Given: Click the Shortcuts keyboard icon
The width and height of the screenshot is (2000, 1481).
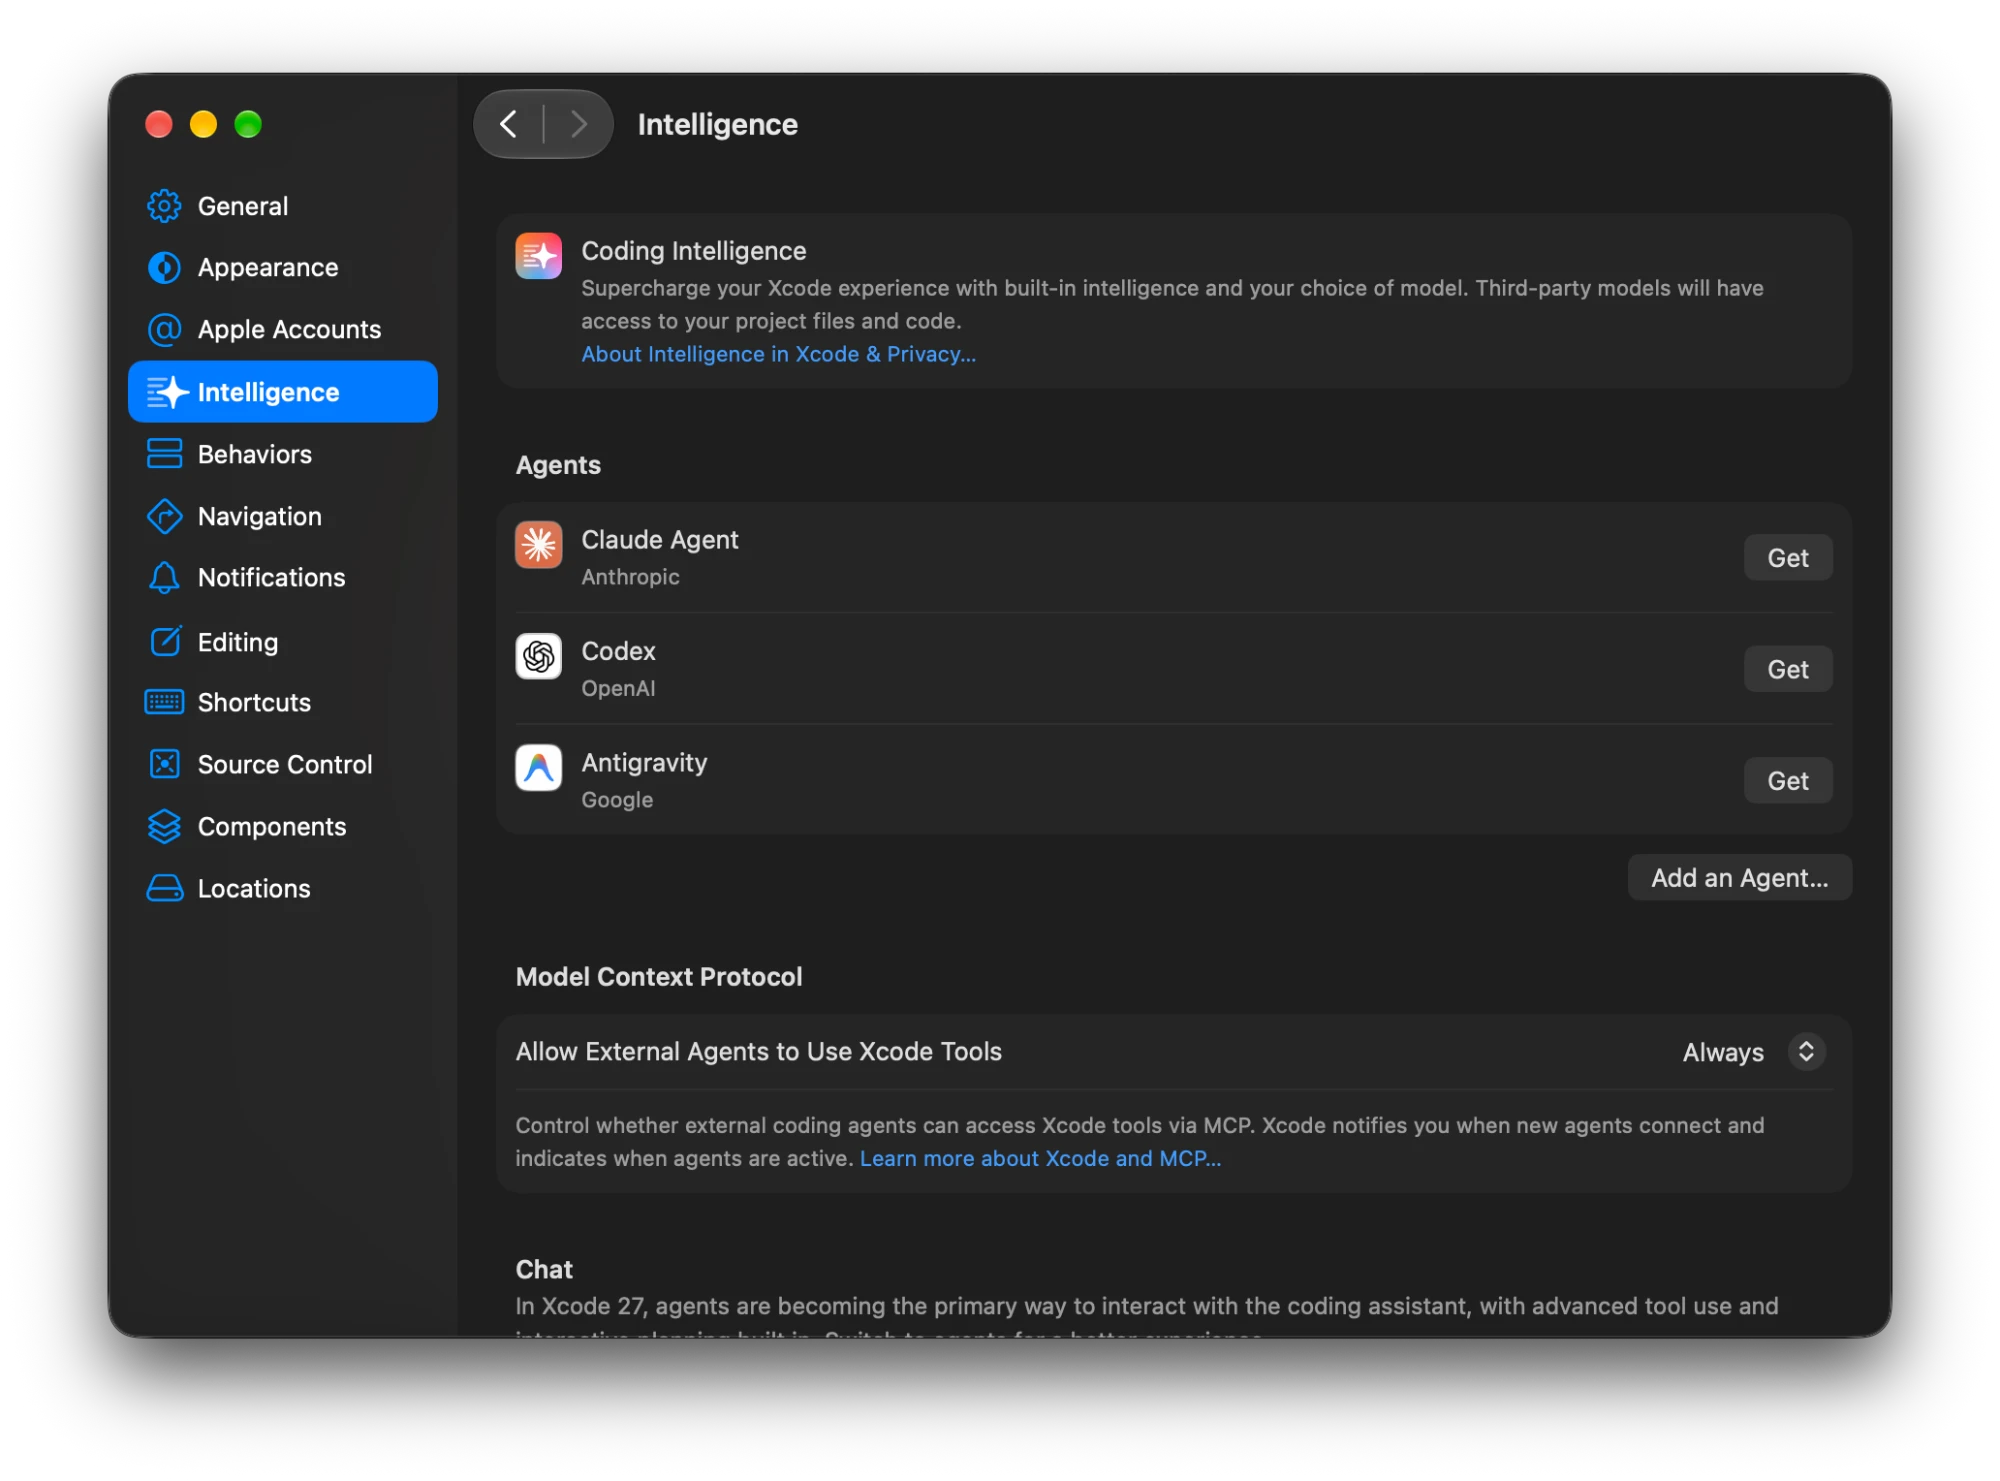Looking at the screenshot, I should tap(164, 703).
